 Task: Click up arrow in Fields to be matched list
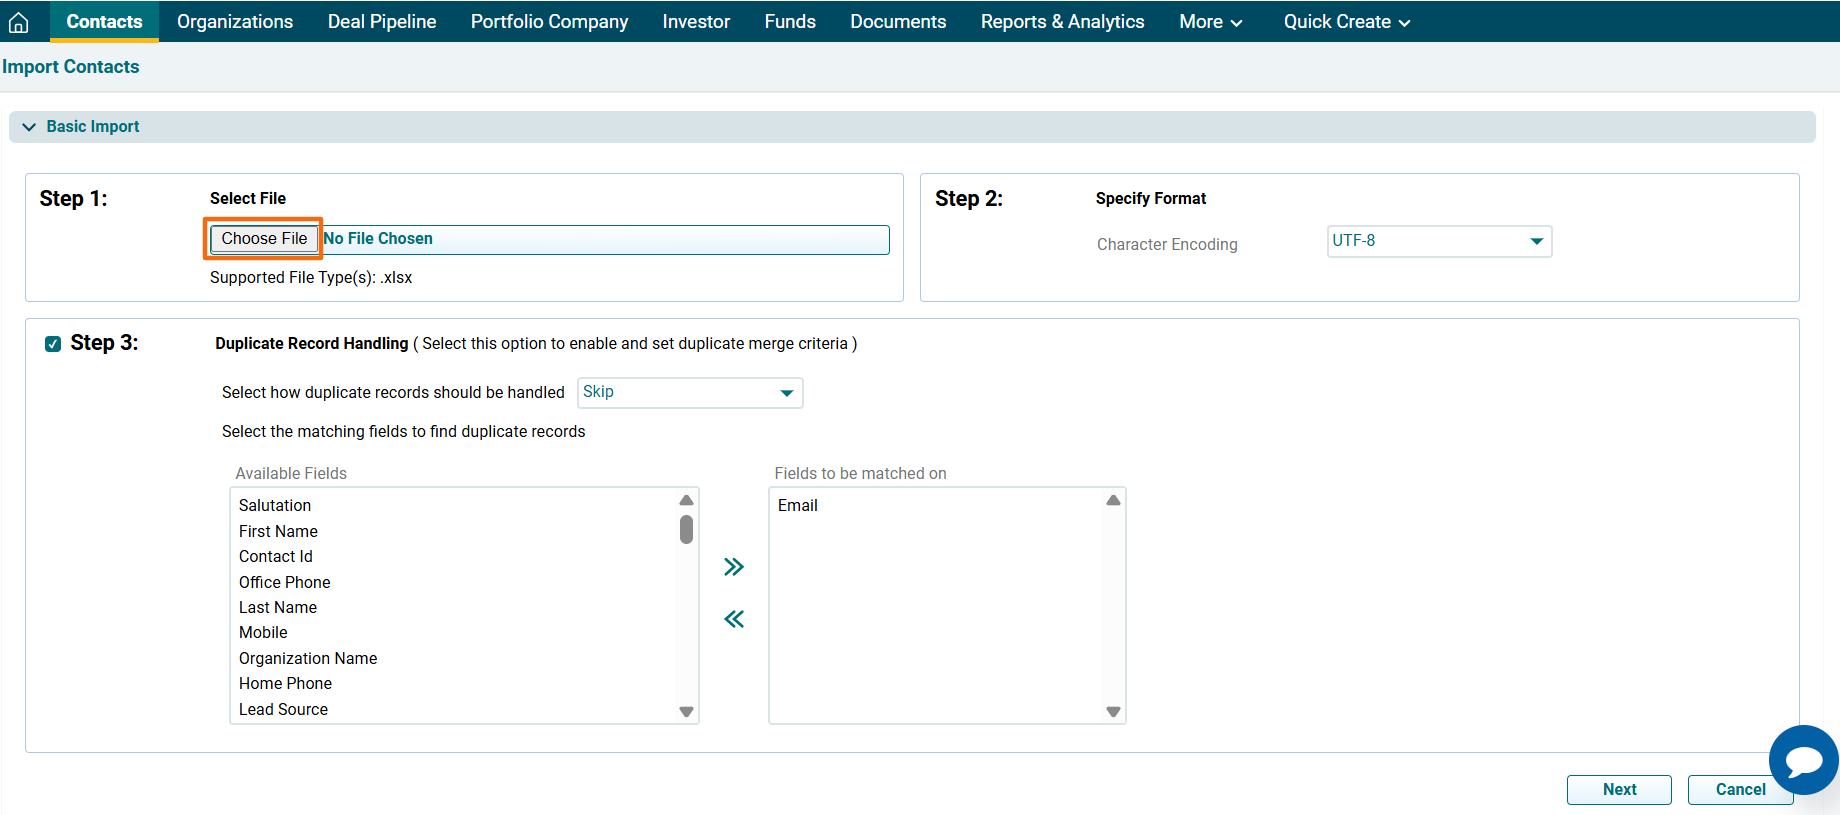point(1113,500)
